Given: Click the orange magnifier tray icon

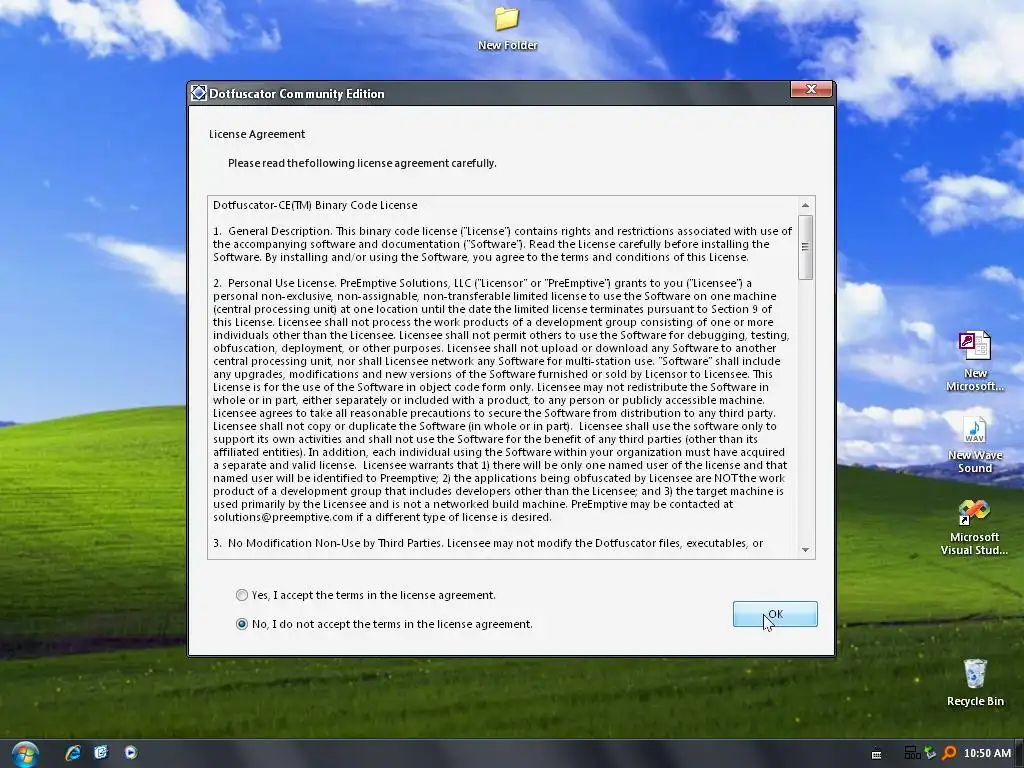Looking at the screenshot, I should point(949,753).
